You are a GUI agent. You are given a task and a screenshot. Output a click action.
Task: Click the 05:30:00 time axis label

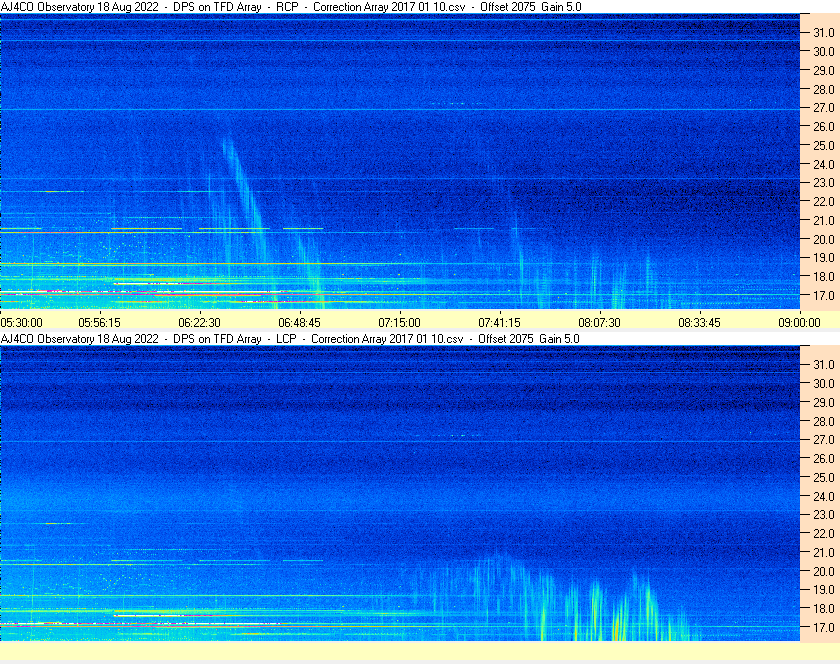pyautogui.click(x=22, y=322)
